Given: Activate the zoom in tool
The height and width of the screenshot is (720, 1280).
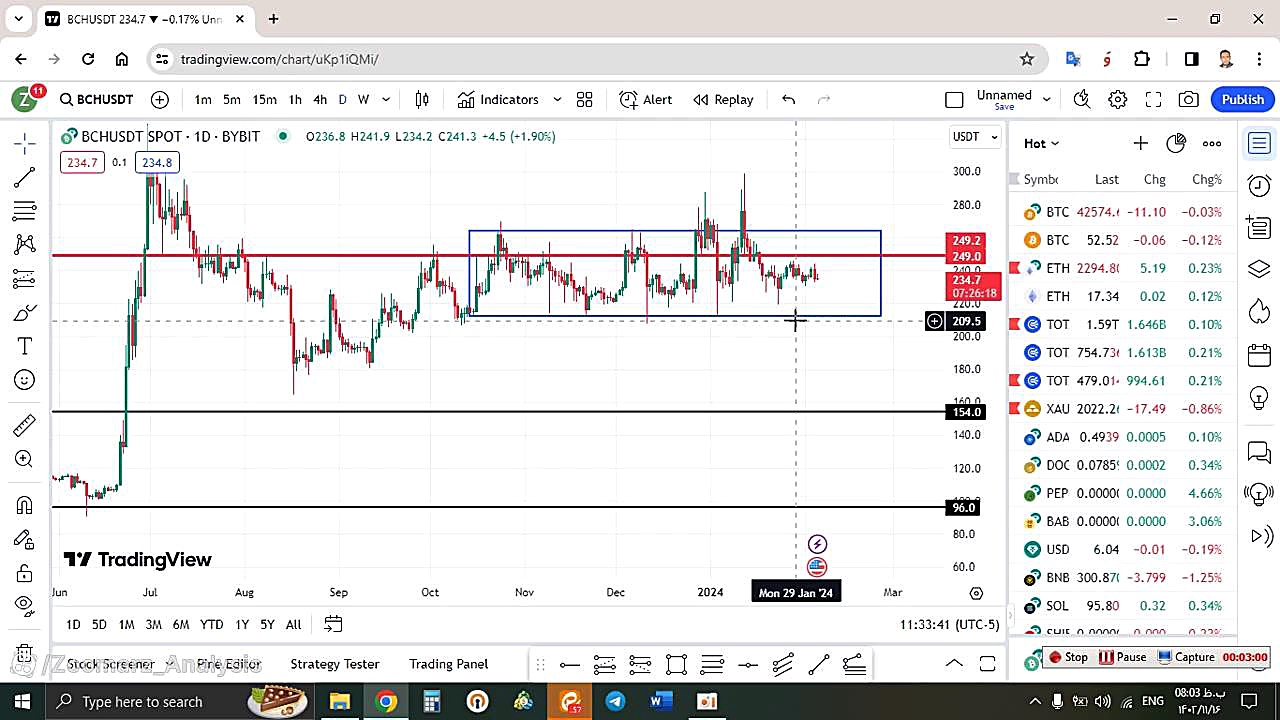Looking at the screenshot, I should pos(25,459).
